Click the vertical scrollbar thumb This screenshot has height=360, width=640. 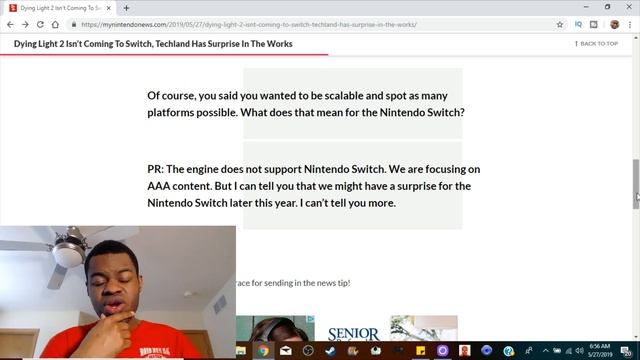click(x=636, y=184)
